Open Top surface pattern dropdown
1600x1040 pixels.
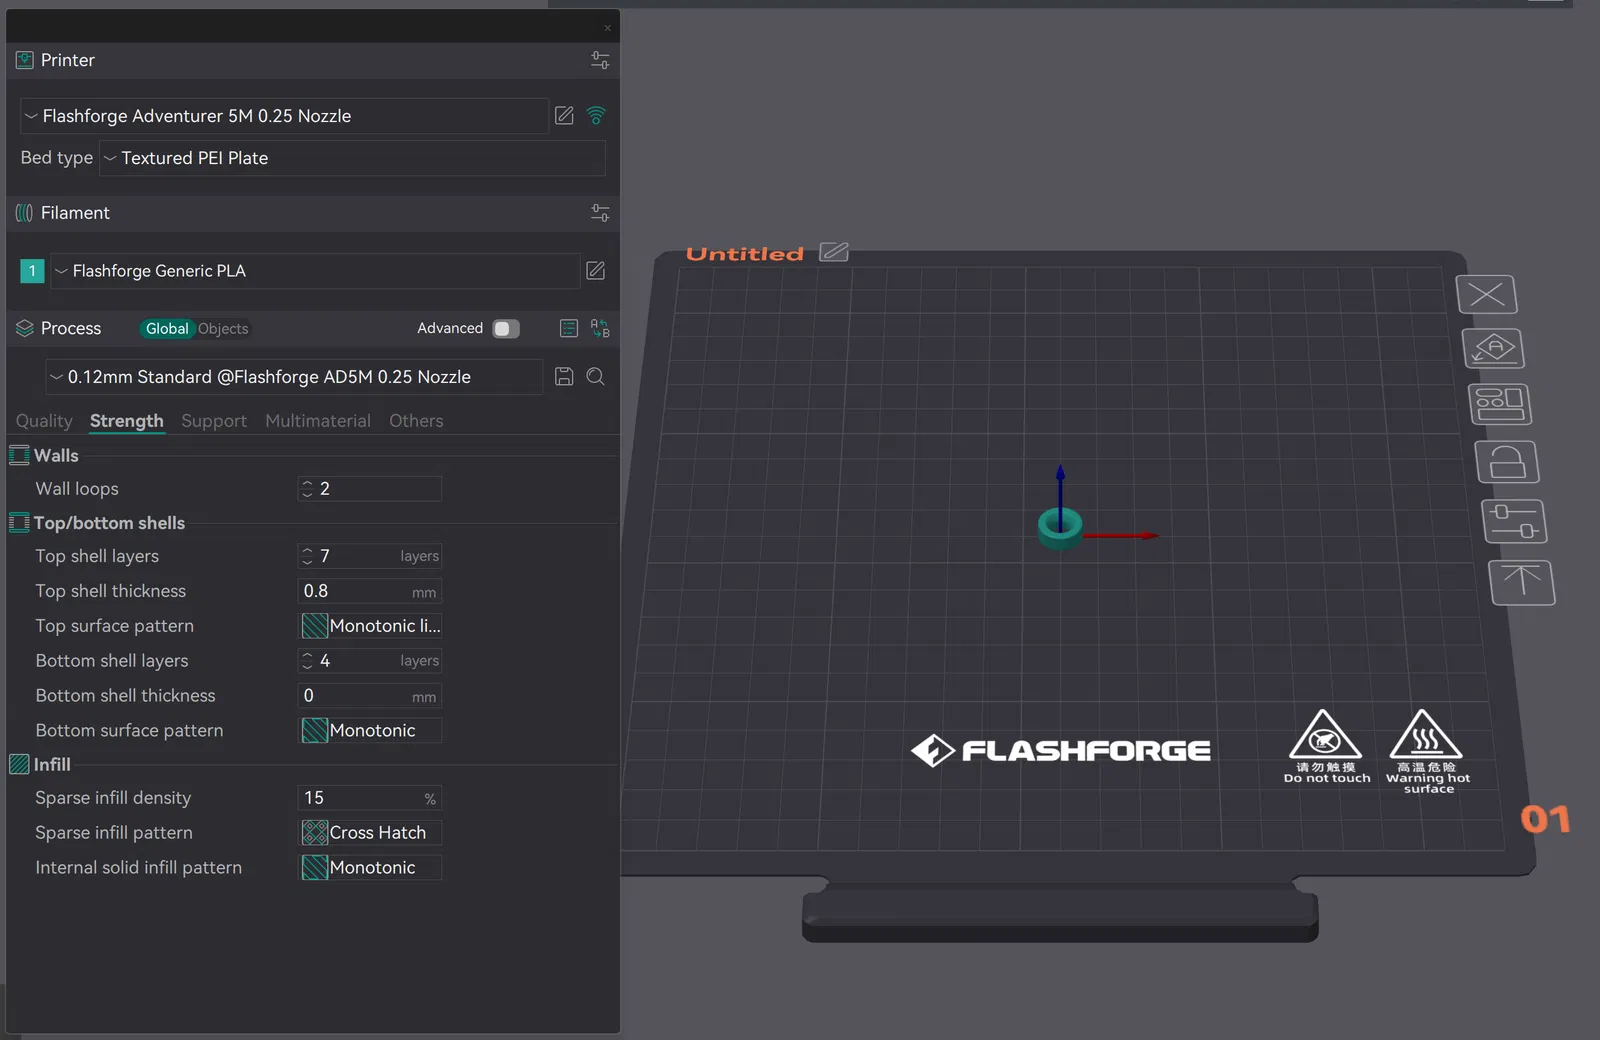pos(370,626)
